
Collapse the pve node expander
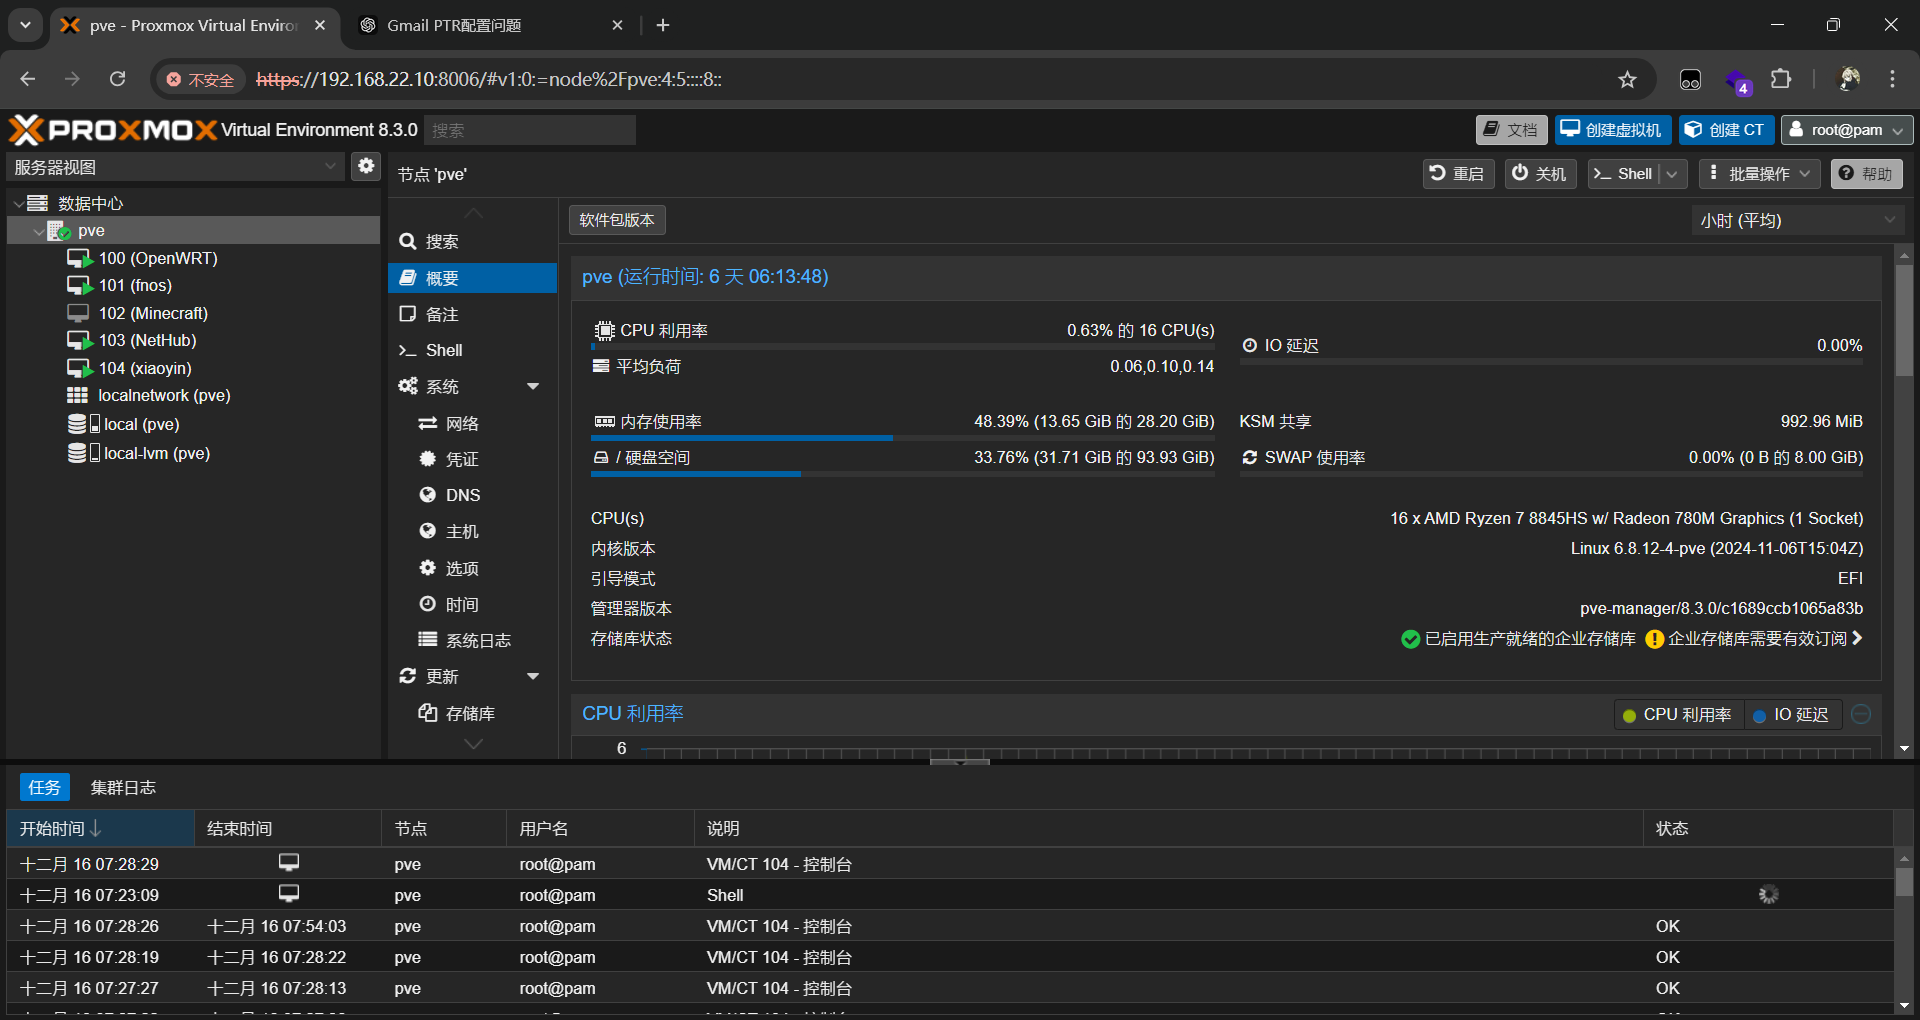point(38,231)
